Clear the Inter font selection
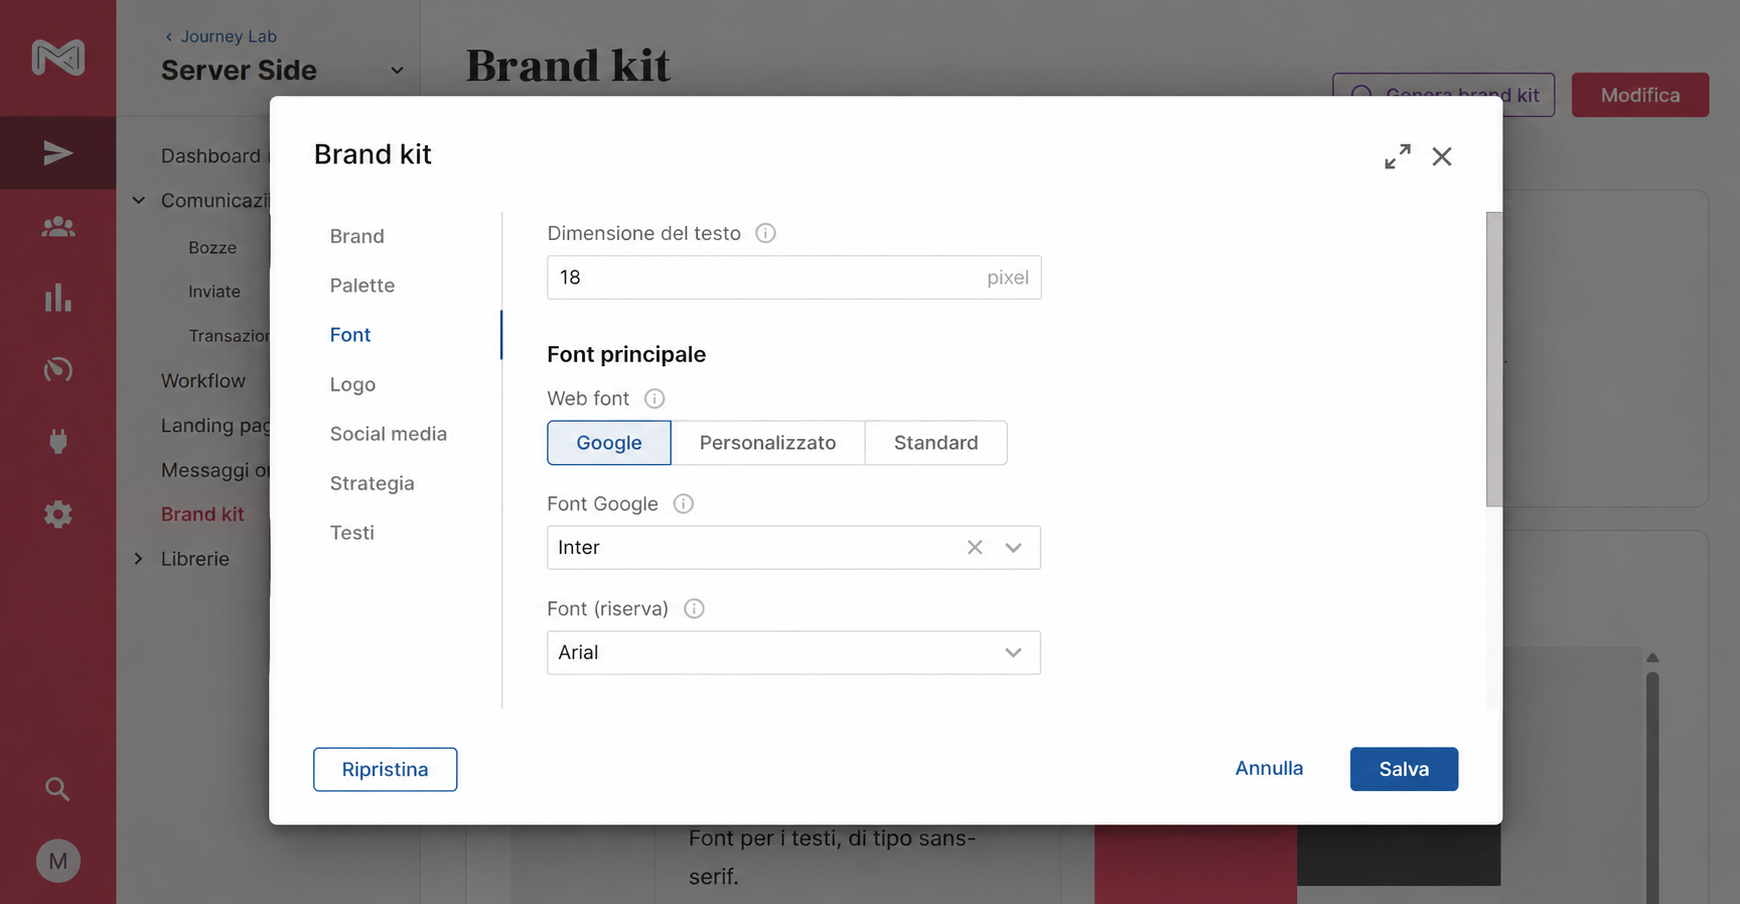 tap(975, 547)
